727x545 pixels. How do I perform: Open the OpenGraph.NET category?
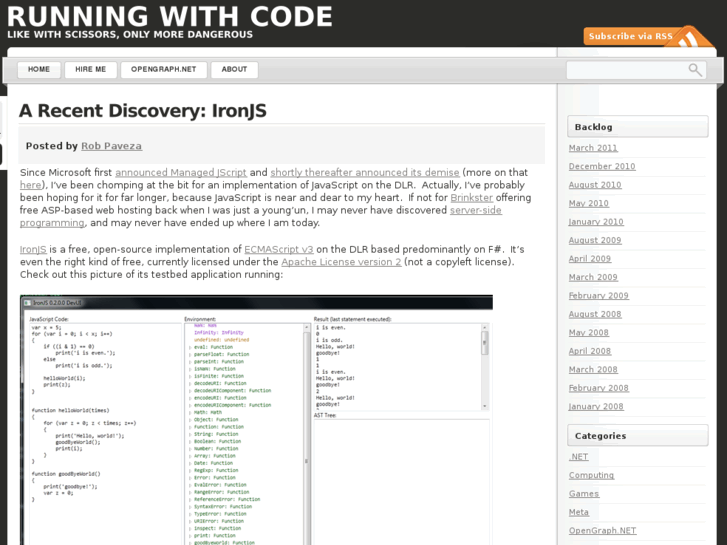point(602,531)
